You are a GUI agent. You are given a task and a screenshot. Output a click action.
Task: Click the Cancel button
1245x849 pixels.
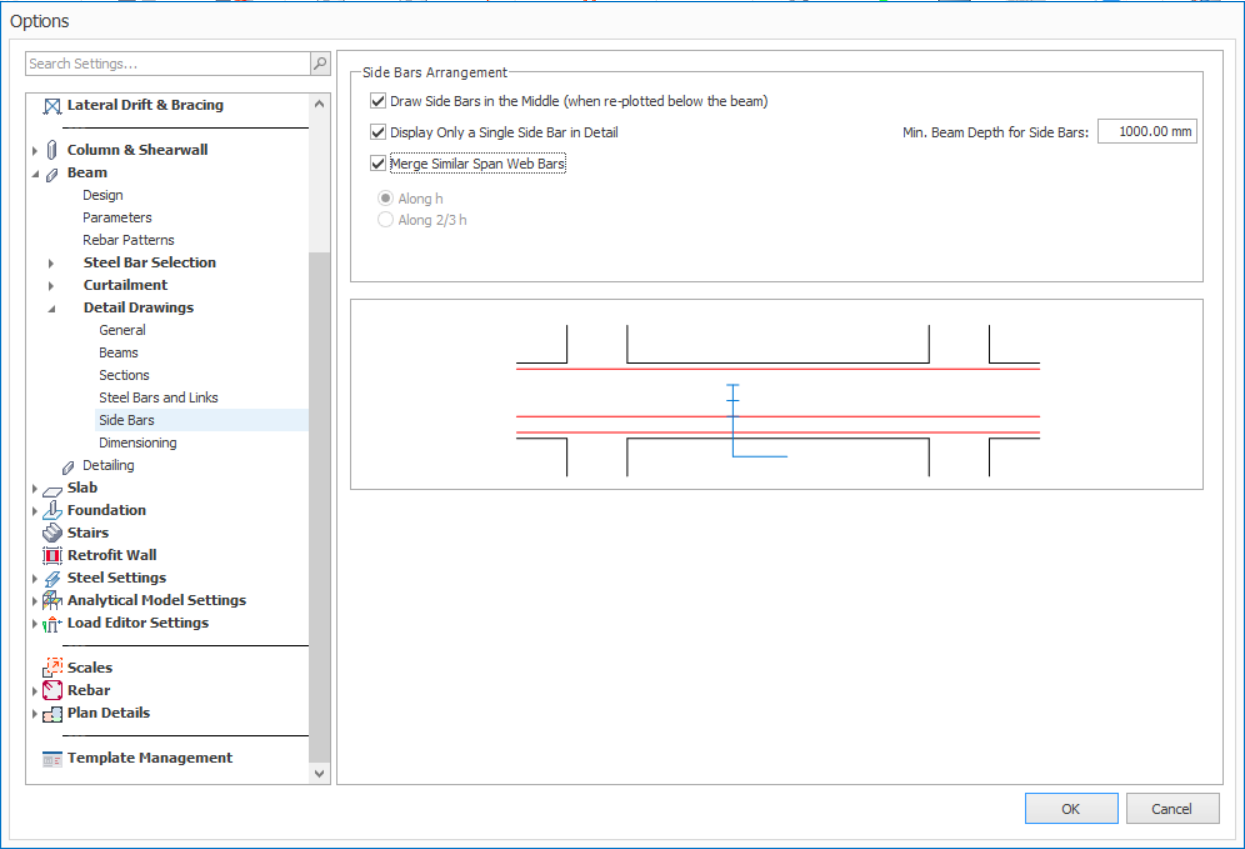coord(1172,809)
